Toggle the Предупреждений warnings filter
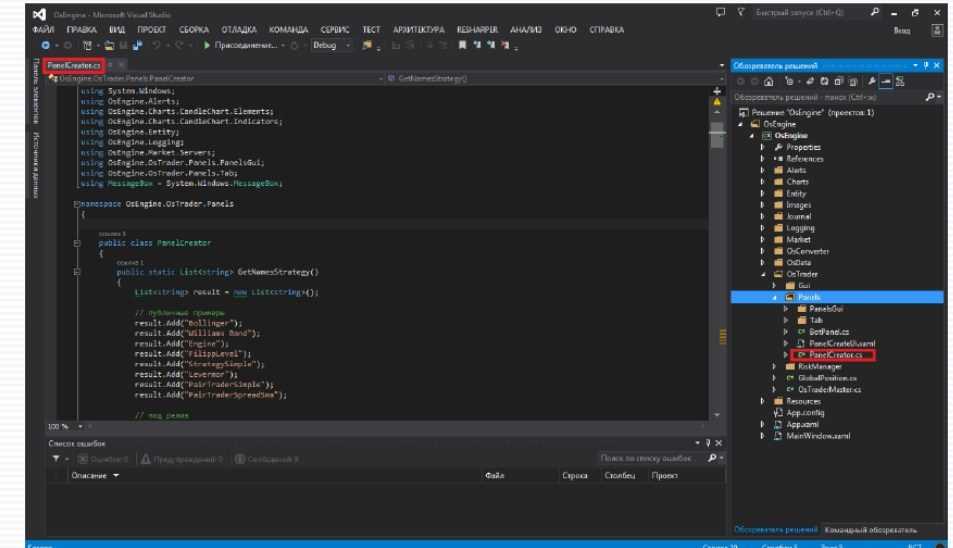 (183, 459)
